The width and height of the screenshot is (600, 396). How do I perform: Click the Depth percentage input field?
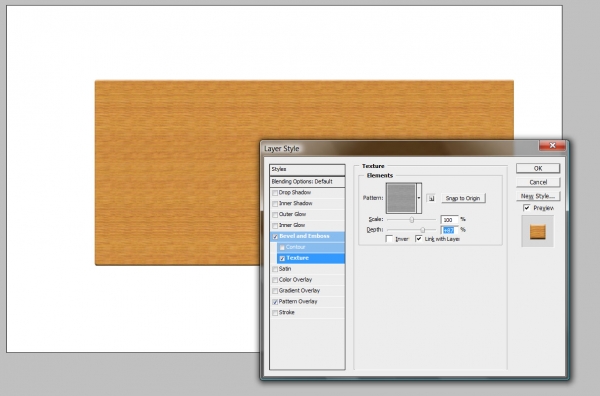point(449,230)
